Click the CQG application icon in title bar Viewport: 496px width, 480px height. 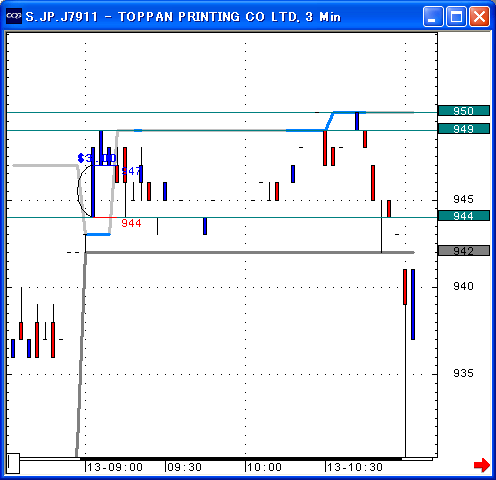14,16
